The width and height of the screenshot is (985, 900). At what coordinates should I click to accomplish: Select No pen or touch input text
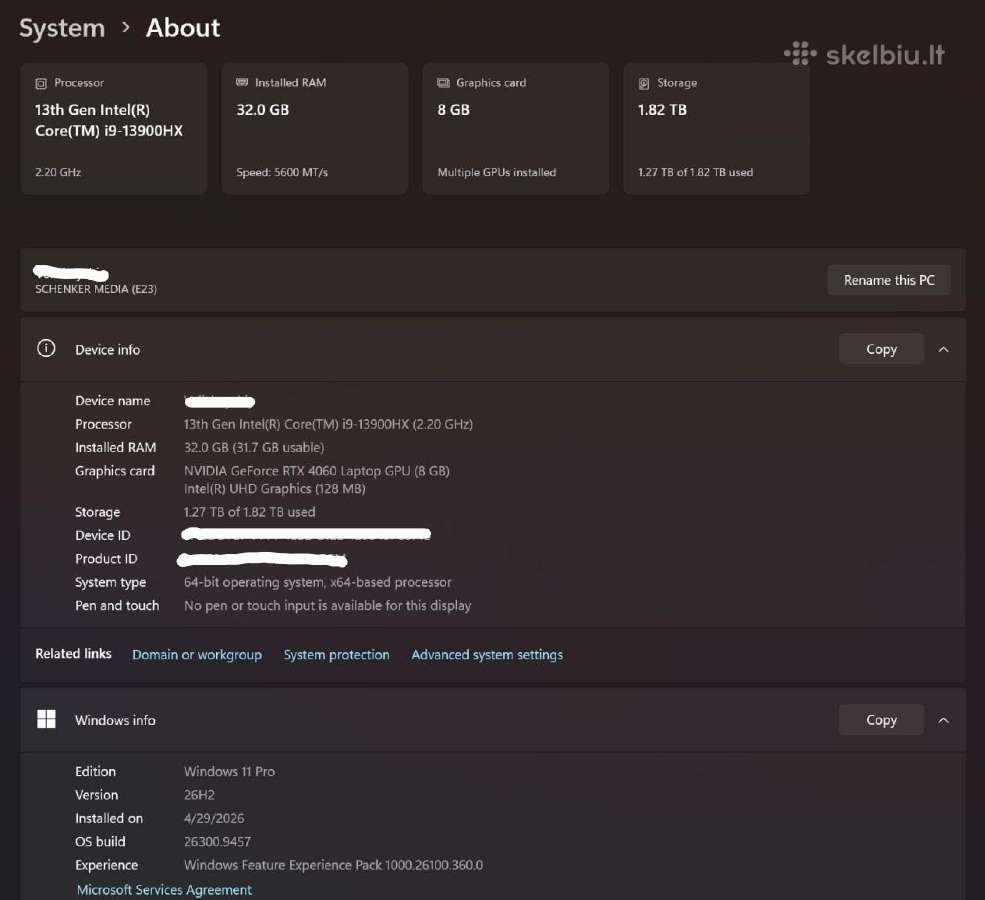pyautogui.click(x=327, y=605)
